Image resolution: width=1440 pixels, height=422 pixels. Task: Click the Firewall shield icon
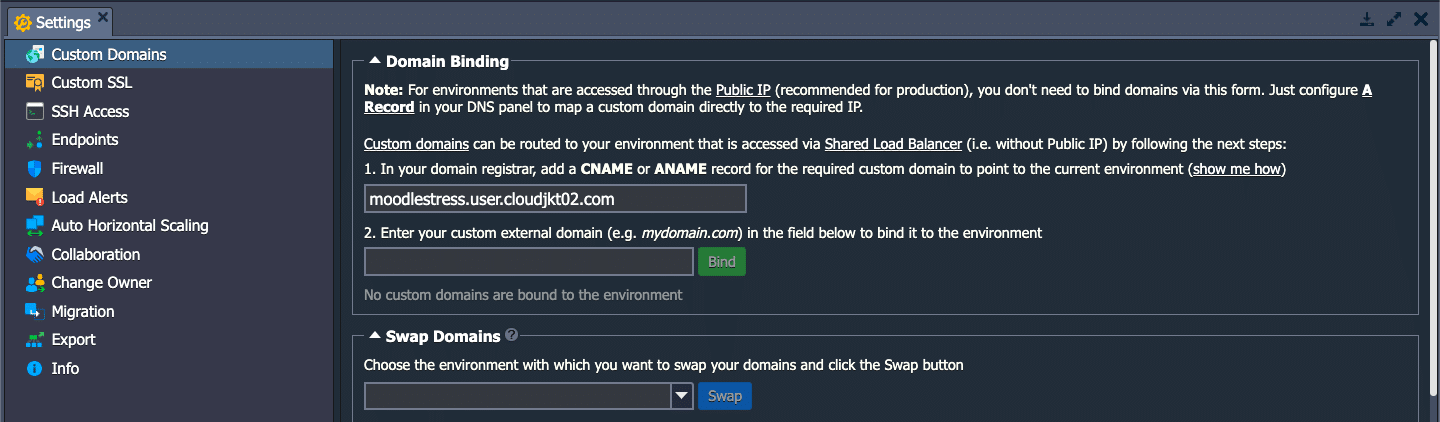35,168
